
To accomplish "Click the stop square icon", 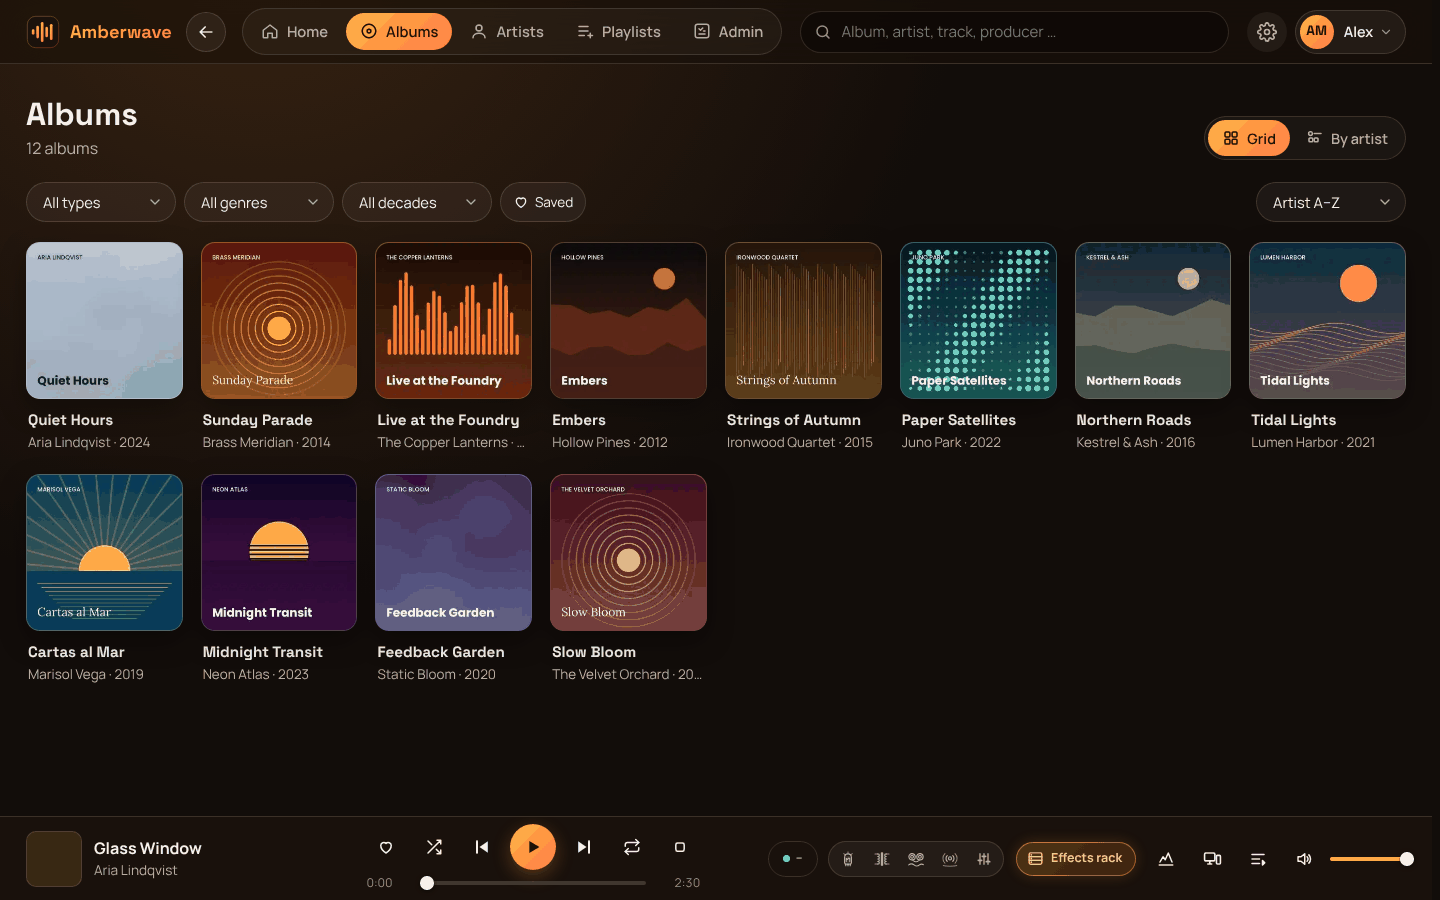I will point(680,847).
